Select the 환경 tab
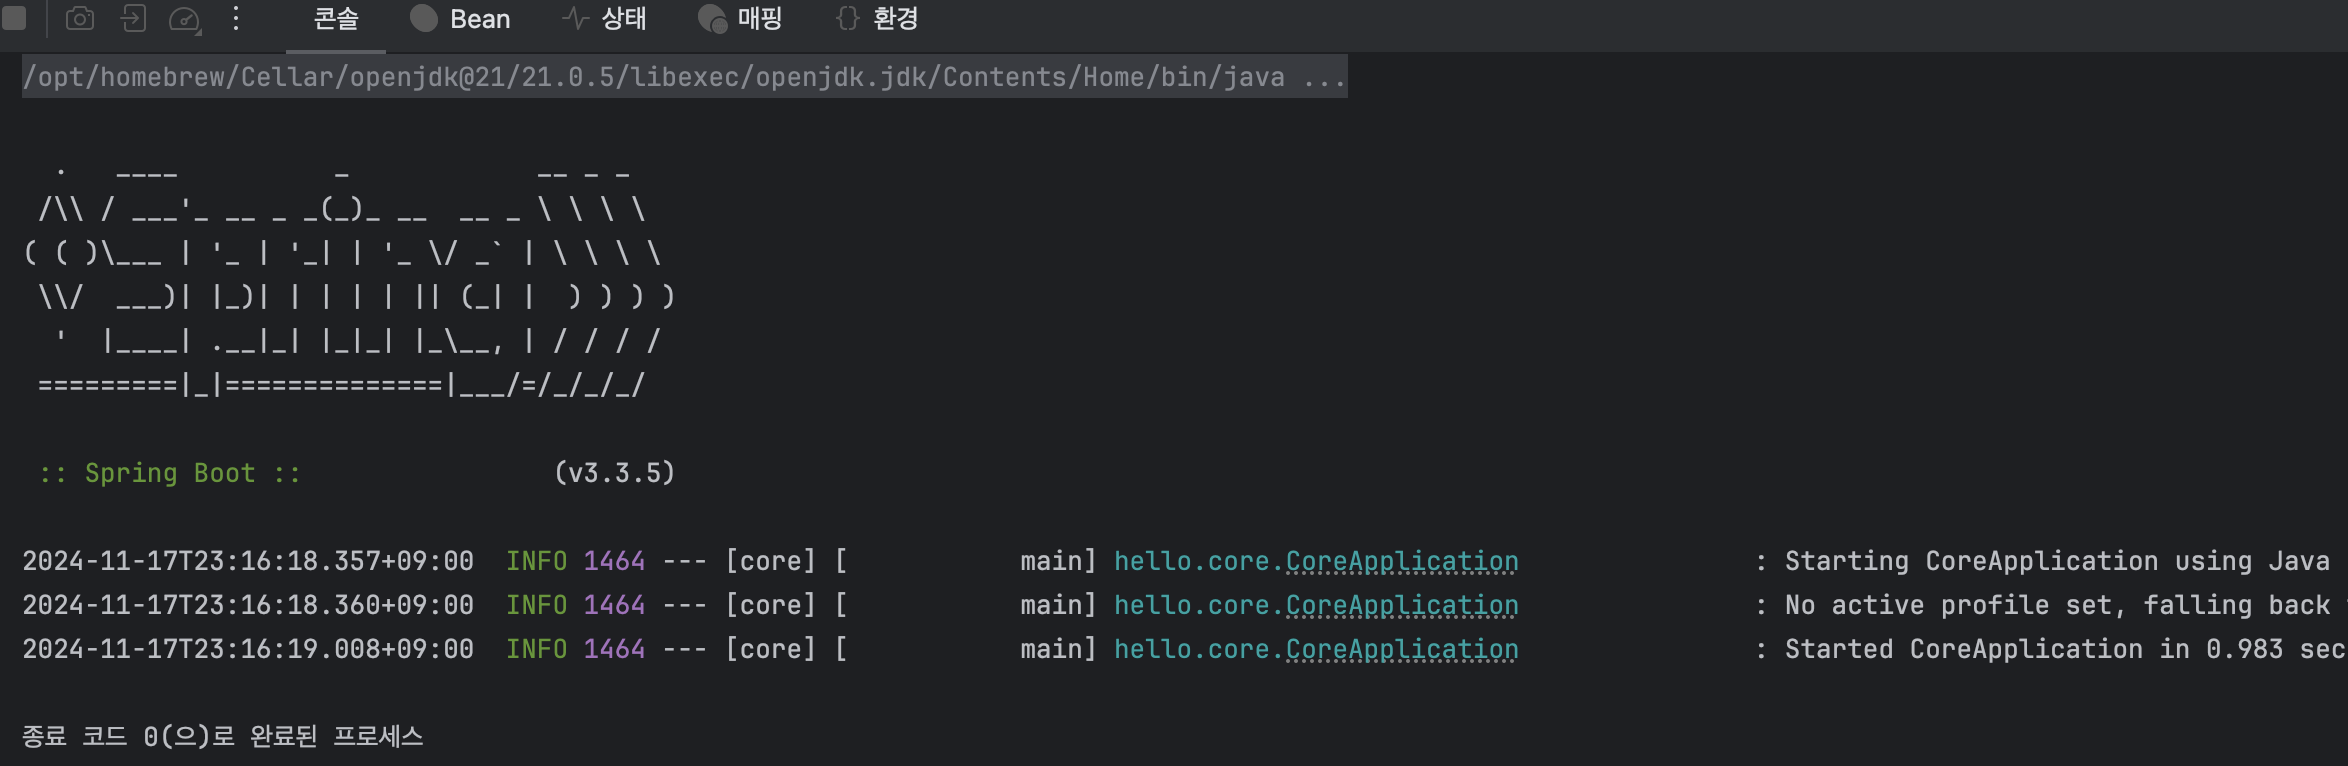This screenshot has height=766, width=2348. [x=877, y=19]
